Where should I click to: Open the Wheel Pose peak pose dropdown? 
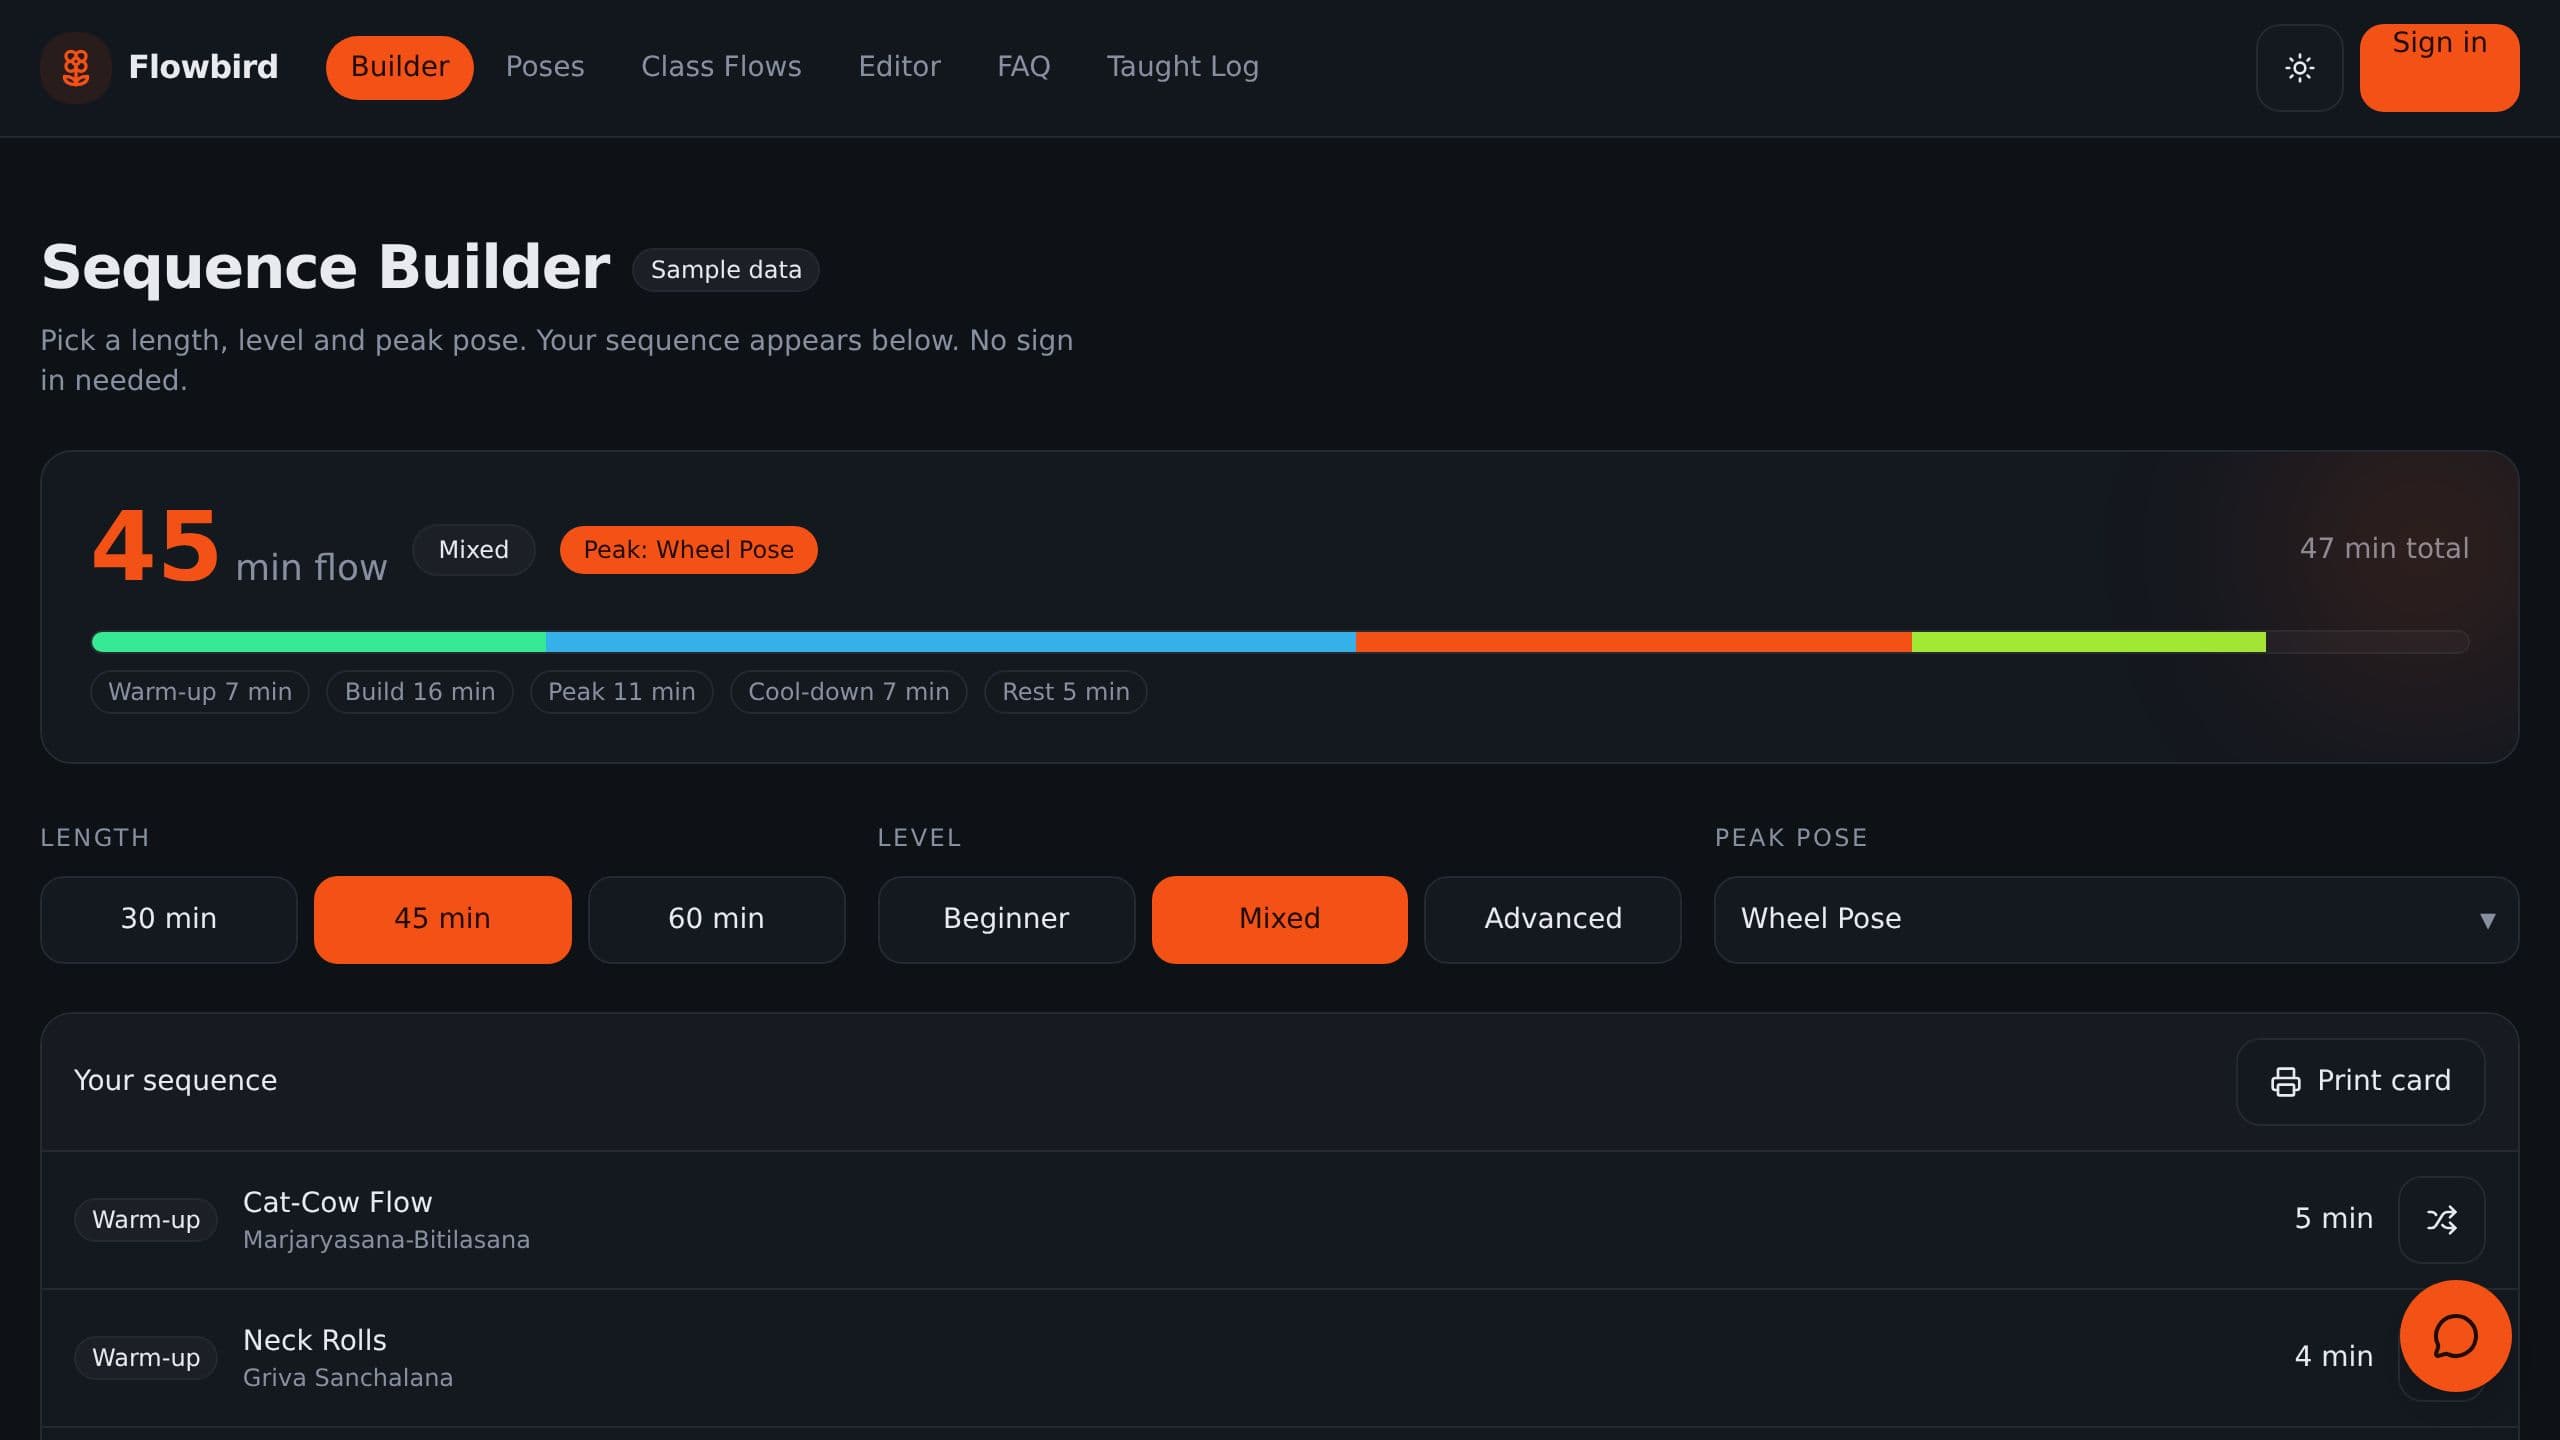pyautogui.click(x=2116, y=919)
